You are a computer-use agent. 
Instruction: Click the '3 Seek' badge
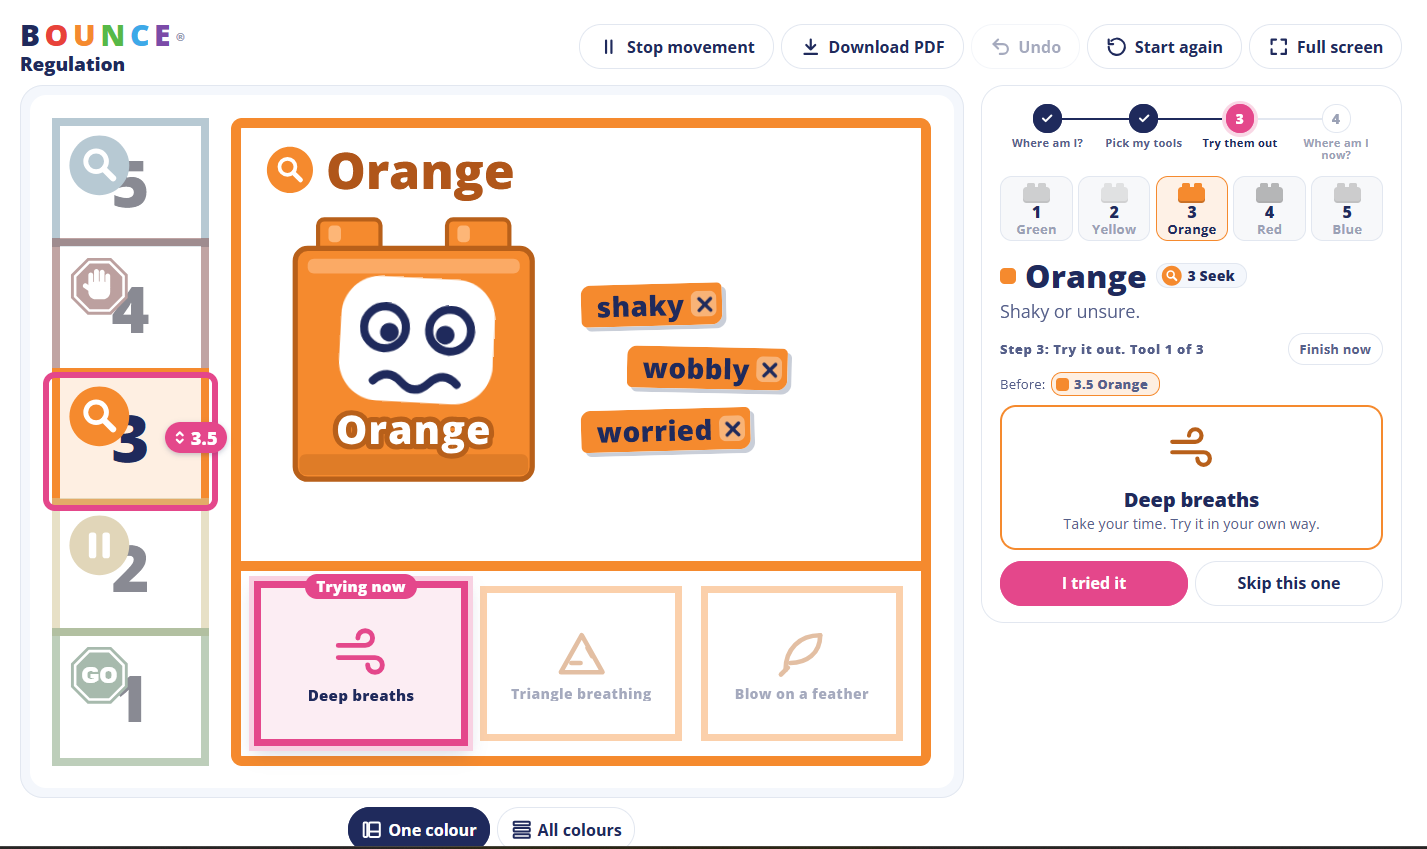click(x=1201, y=276)
